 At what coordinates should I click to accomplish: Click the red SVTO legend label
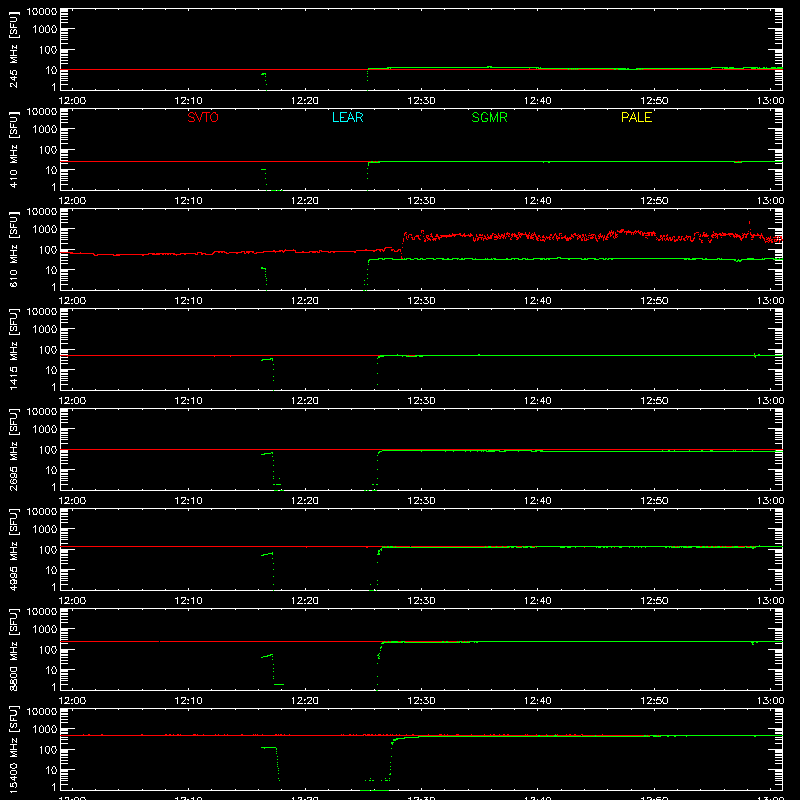203,117
